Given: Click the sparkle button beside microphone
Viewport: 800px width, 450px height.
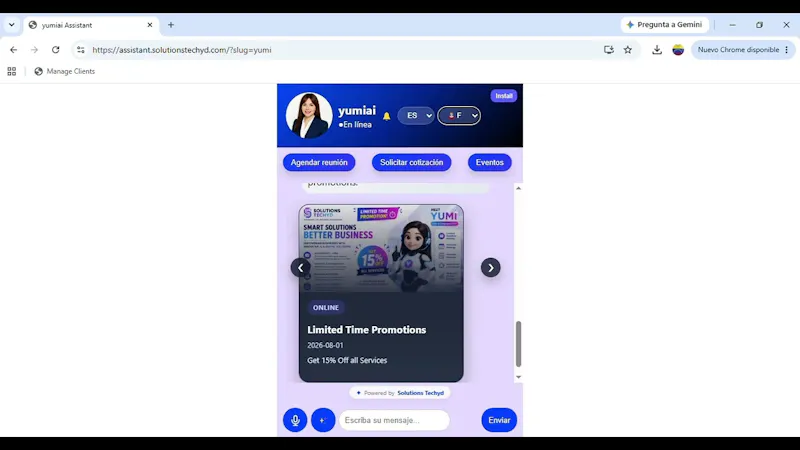Looking at the screenshot, I should point(323,420).
